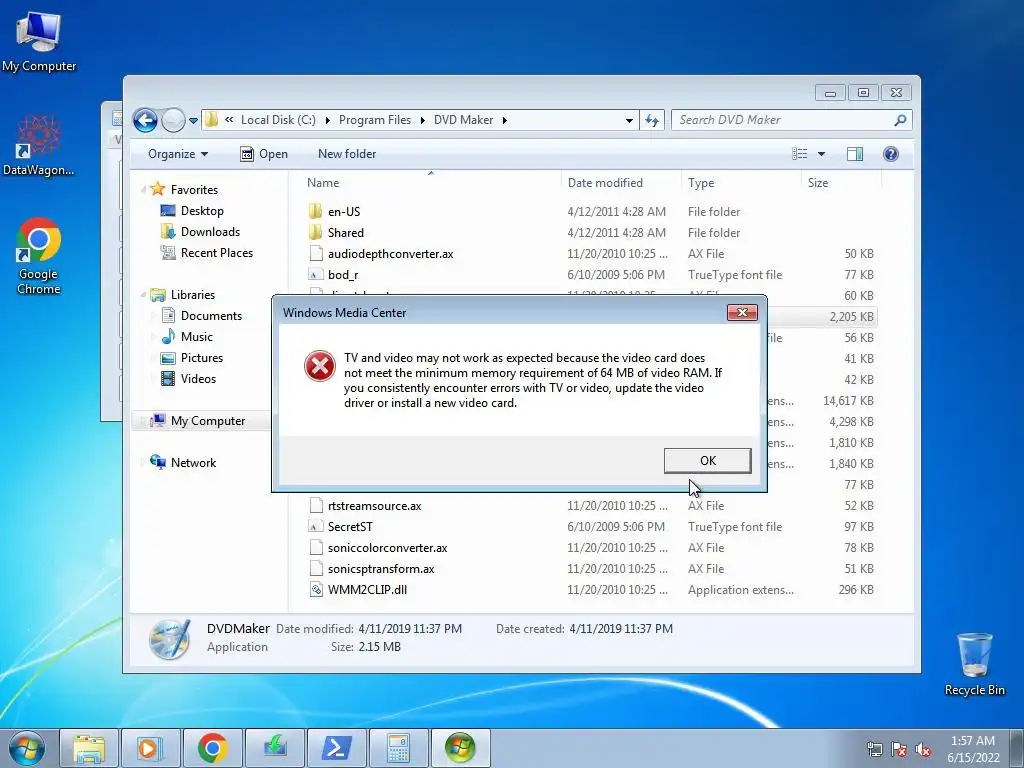Screen dimensions: 1024x768
Task: Select the Shared folder
Action: pyautogui.click(x=345, y=232)
